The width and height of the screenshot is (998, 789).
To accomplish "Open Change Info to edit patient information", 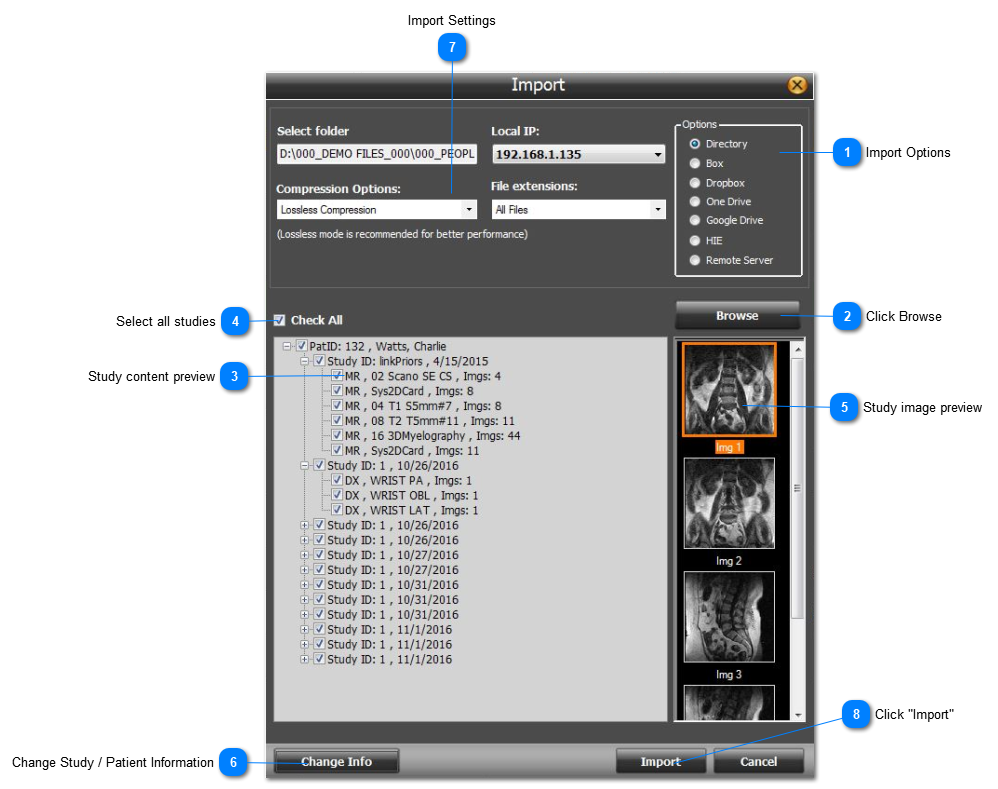I will tap(336, 761).
